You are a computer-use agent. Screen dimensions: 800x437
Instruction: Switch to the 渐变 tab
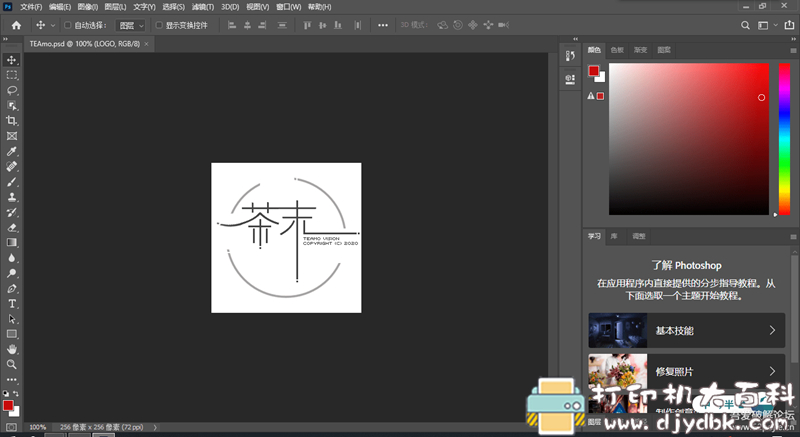(x=640, y=50)
